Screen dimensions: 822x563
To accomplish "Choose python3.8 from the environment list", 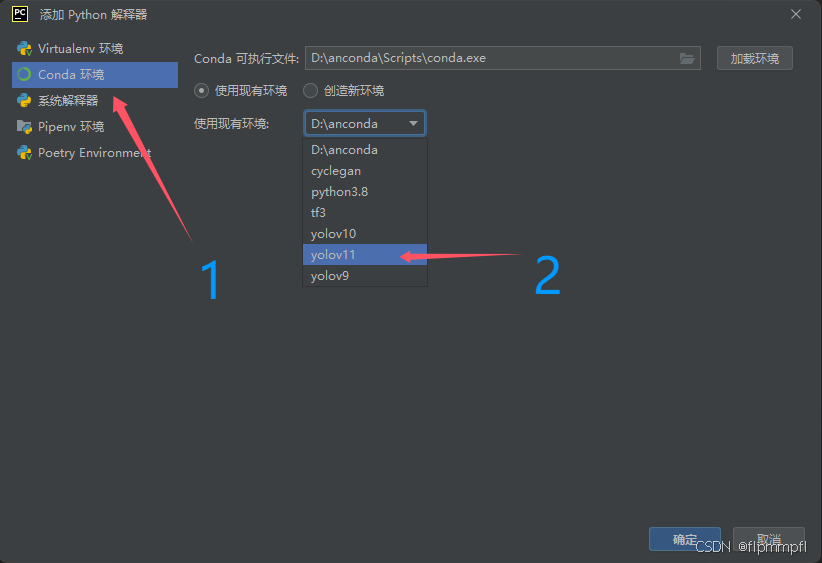I will coord(365,192).
